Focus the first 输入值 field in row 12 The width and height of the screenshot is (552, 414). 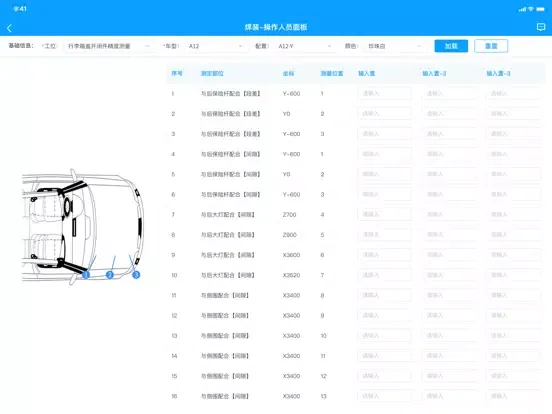pos(384,315)
